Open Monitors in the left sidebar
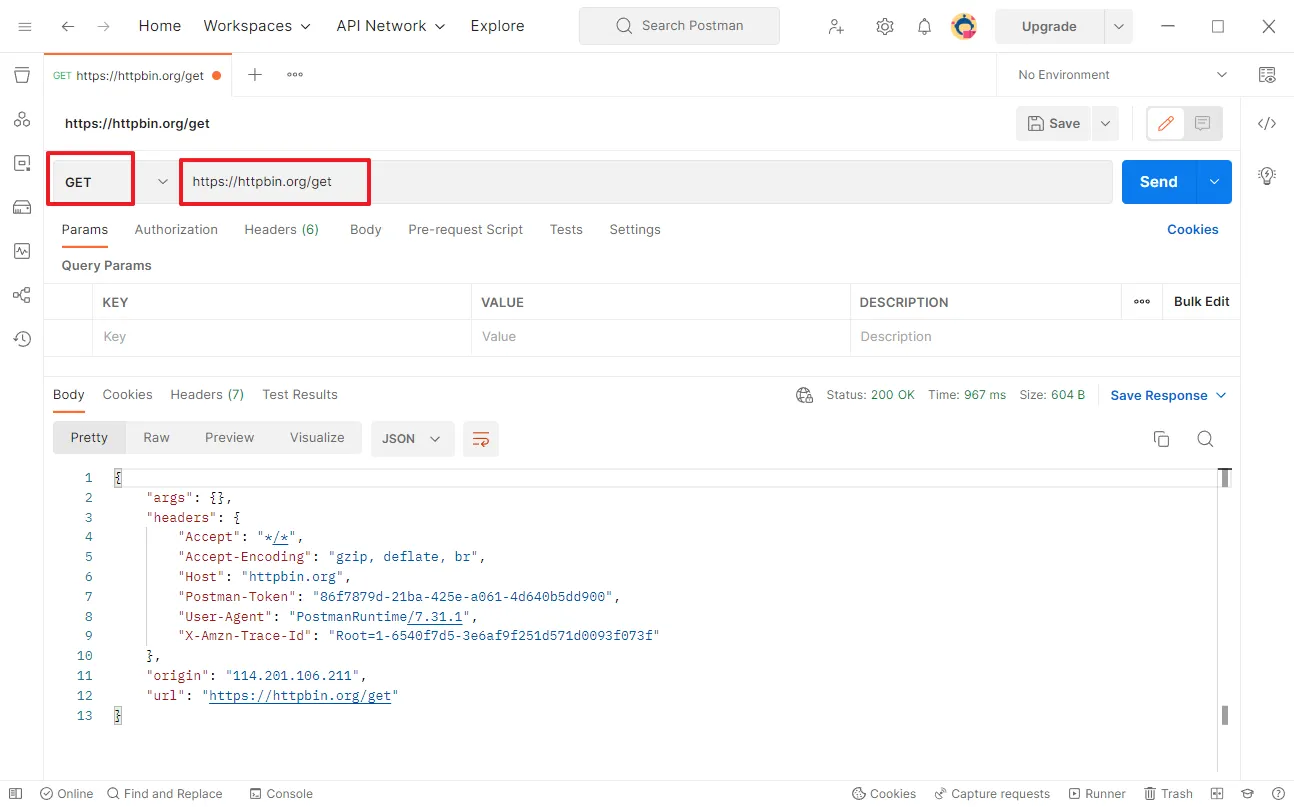The height and width of the screenshot is (807, 1294). pos(22,251)
